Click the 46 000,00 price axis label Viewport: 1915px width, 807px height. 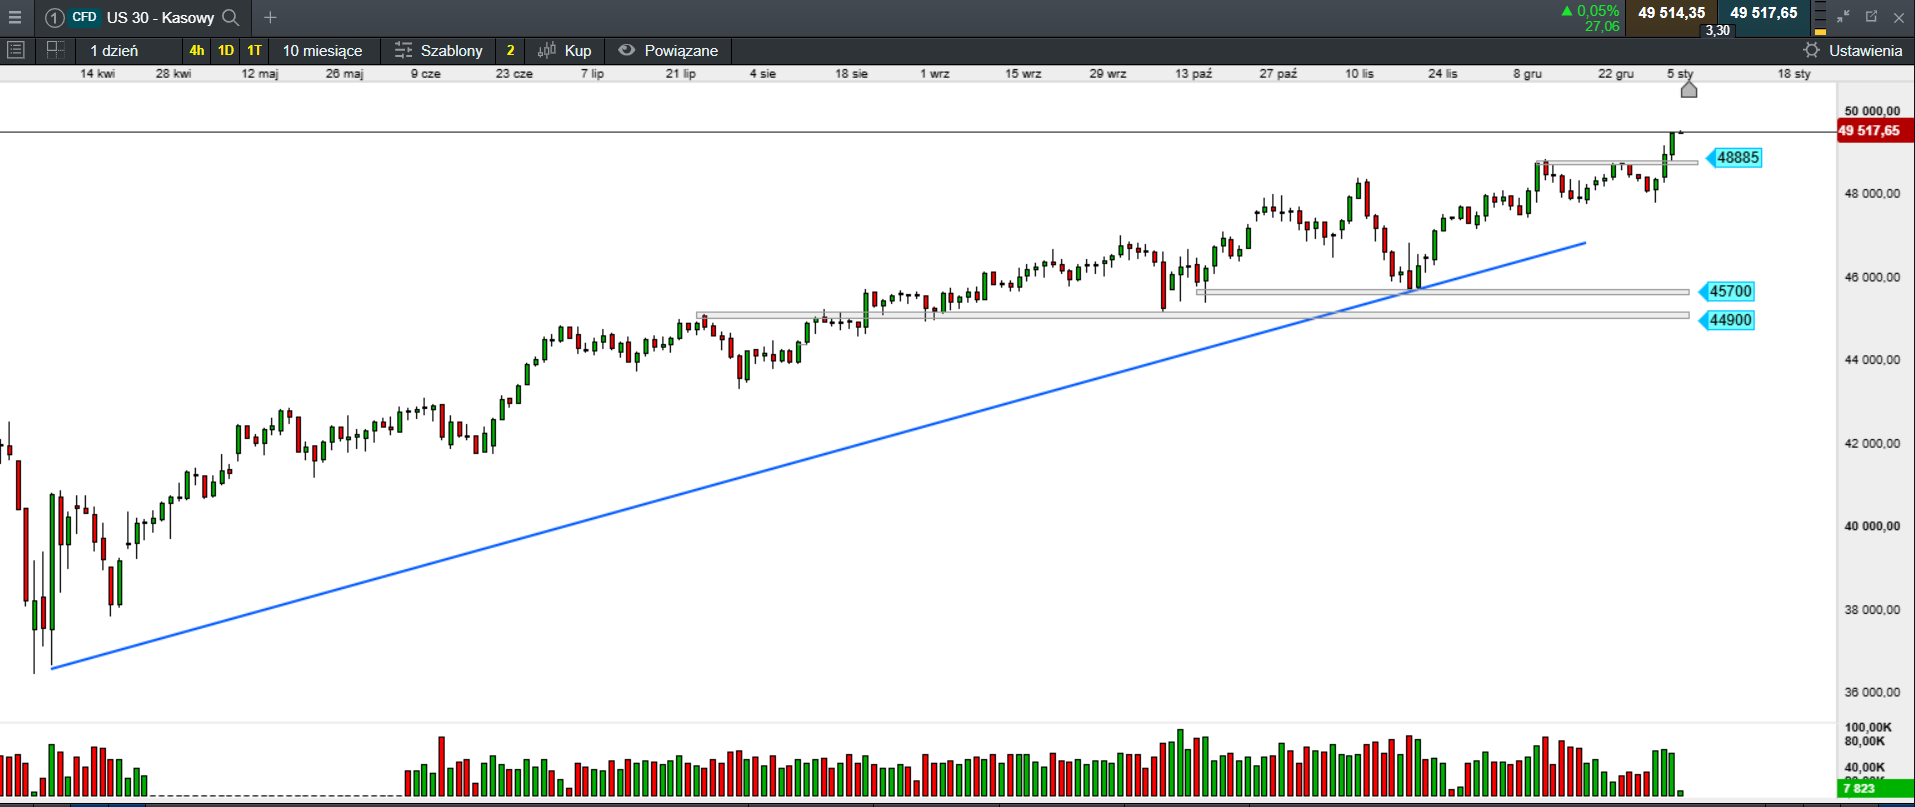click(x=1872, y=277)
